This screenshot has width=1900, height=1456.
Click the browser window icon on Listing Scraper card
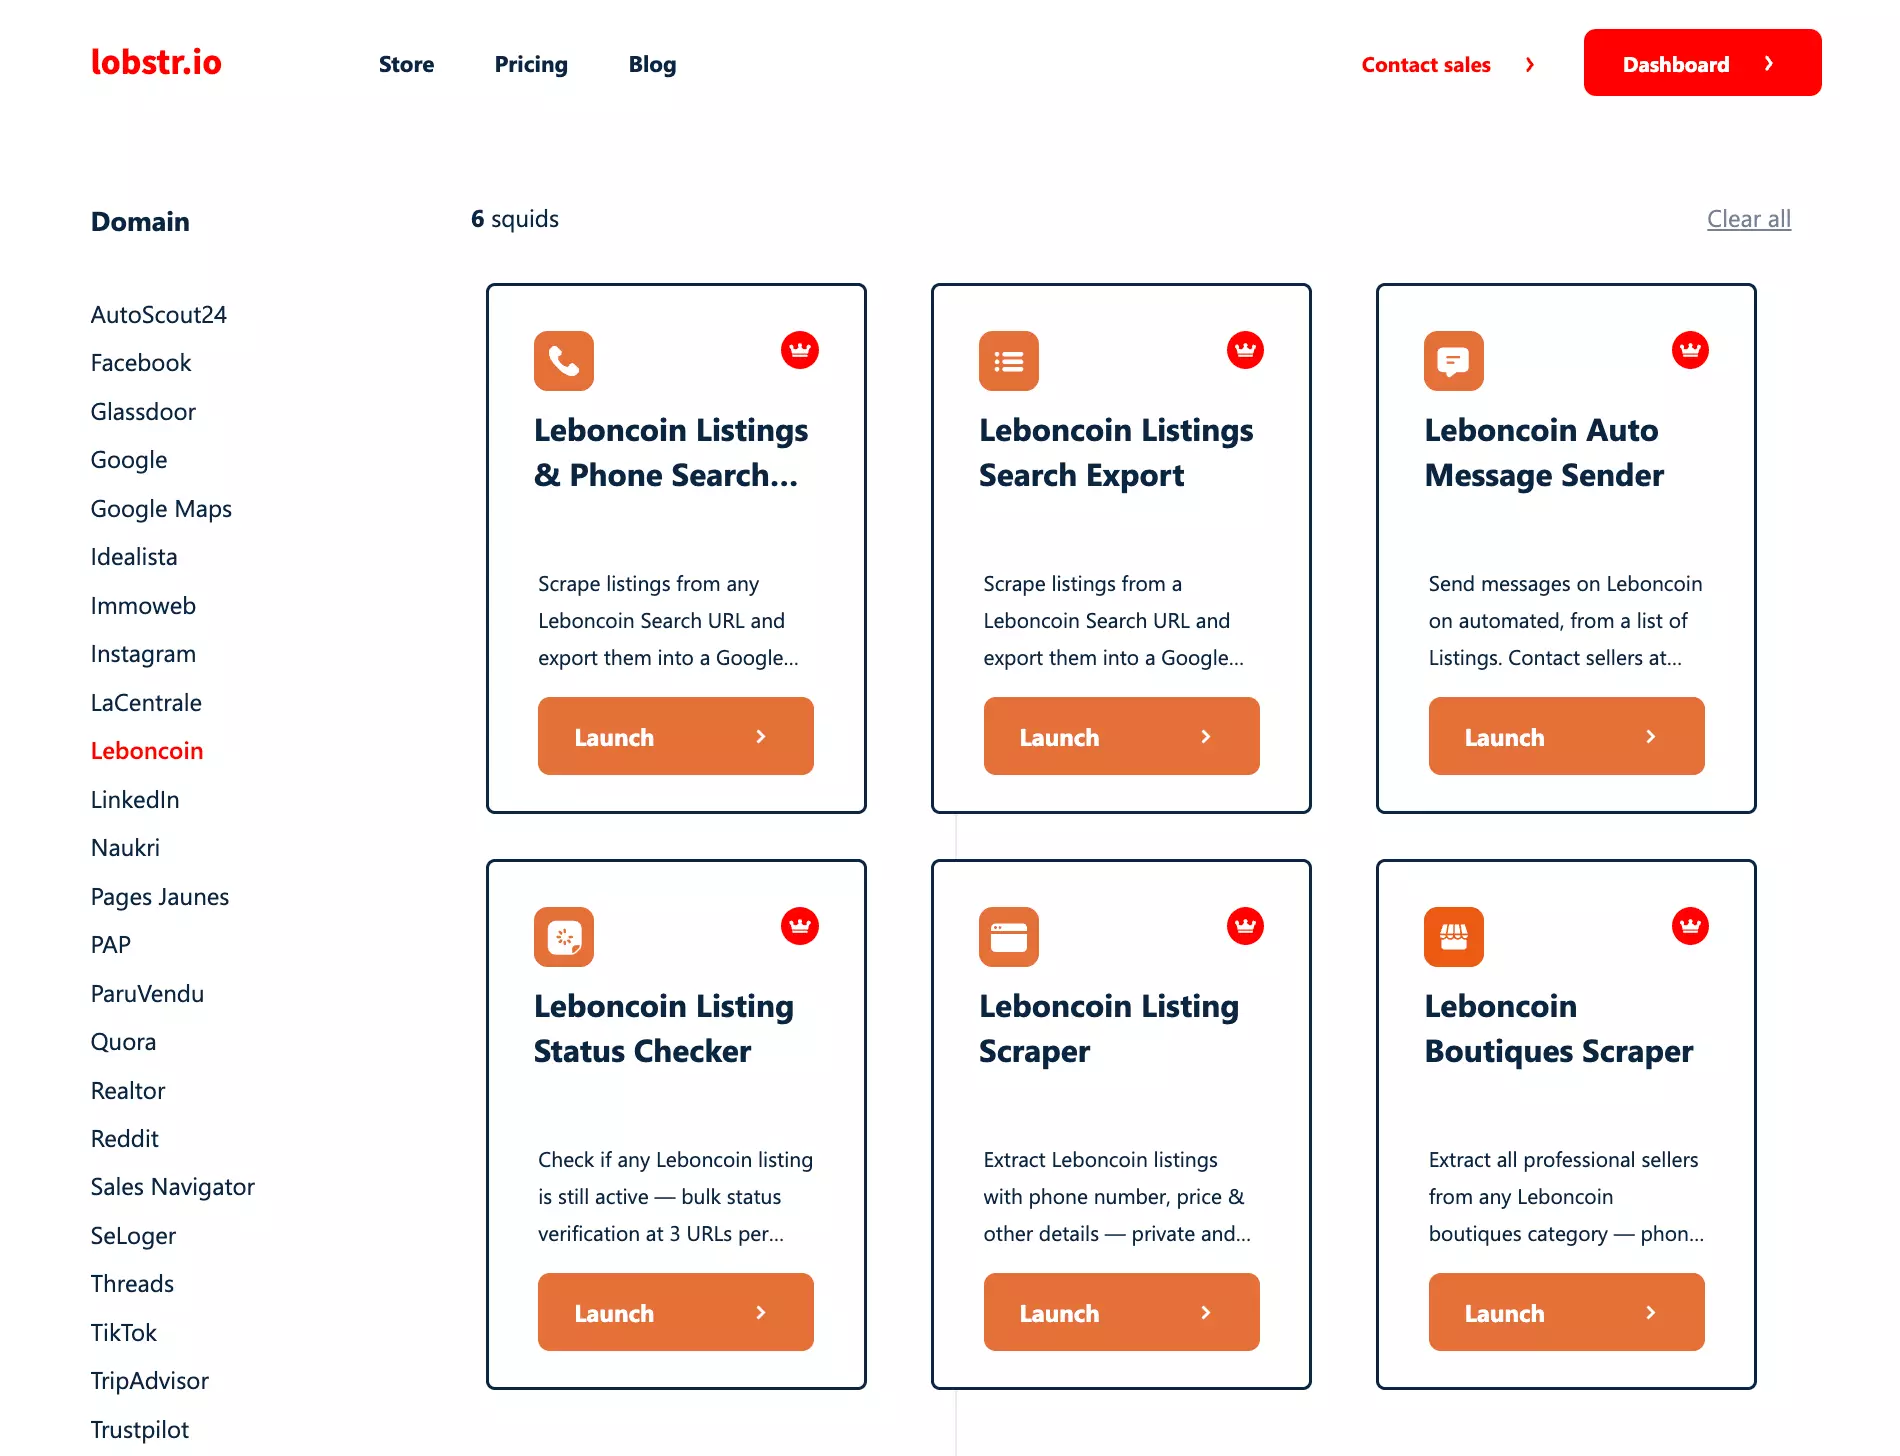pyautogui.click(x=1009, y=937)
